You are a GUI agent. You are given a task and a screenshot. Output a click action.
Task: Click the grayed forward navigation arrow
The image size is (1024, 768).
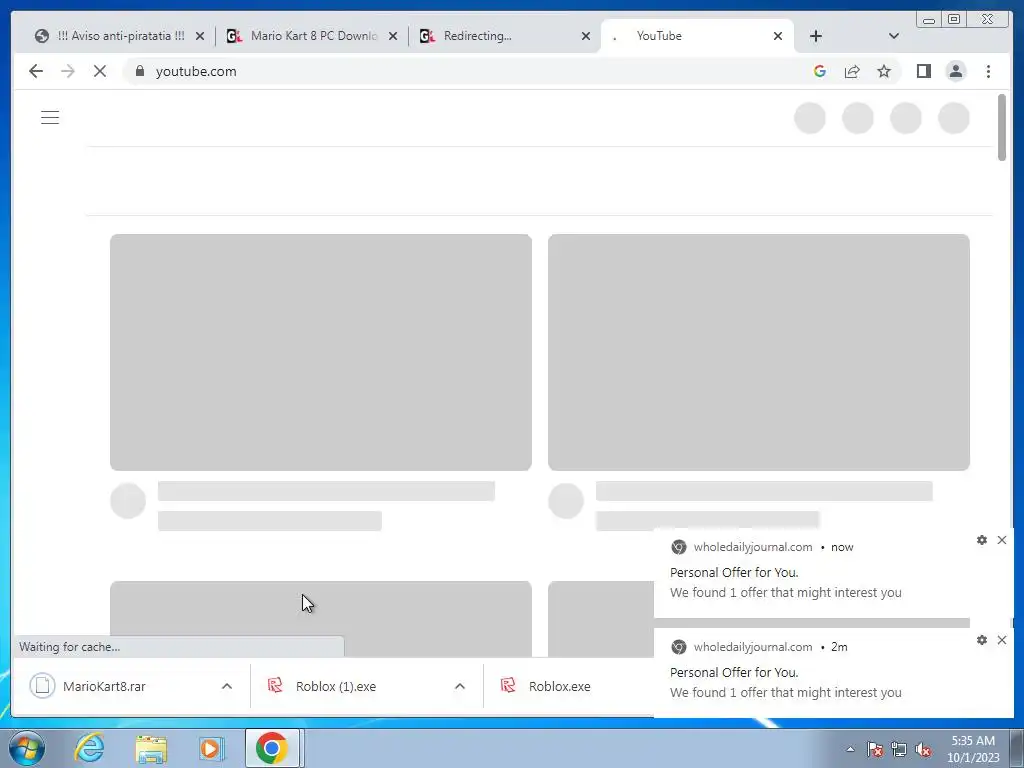[68, 71]
